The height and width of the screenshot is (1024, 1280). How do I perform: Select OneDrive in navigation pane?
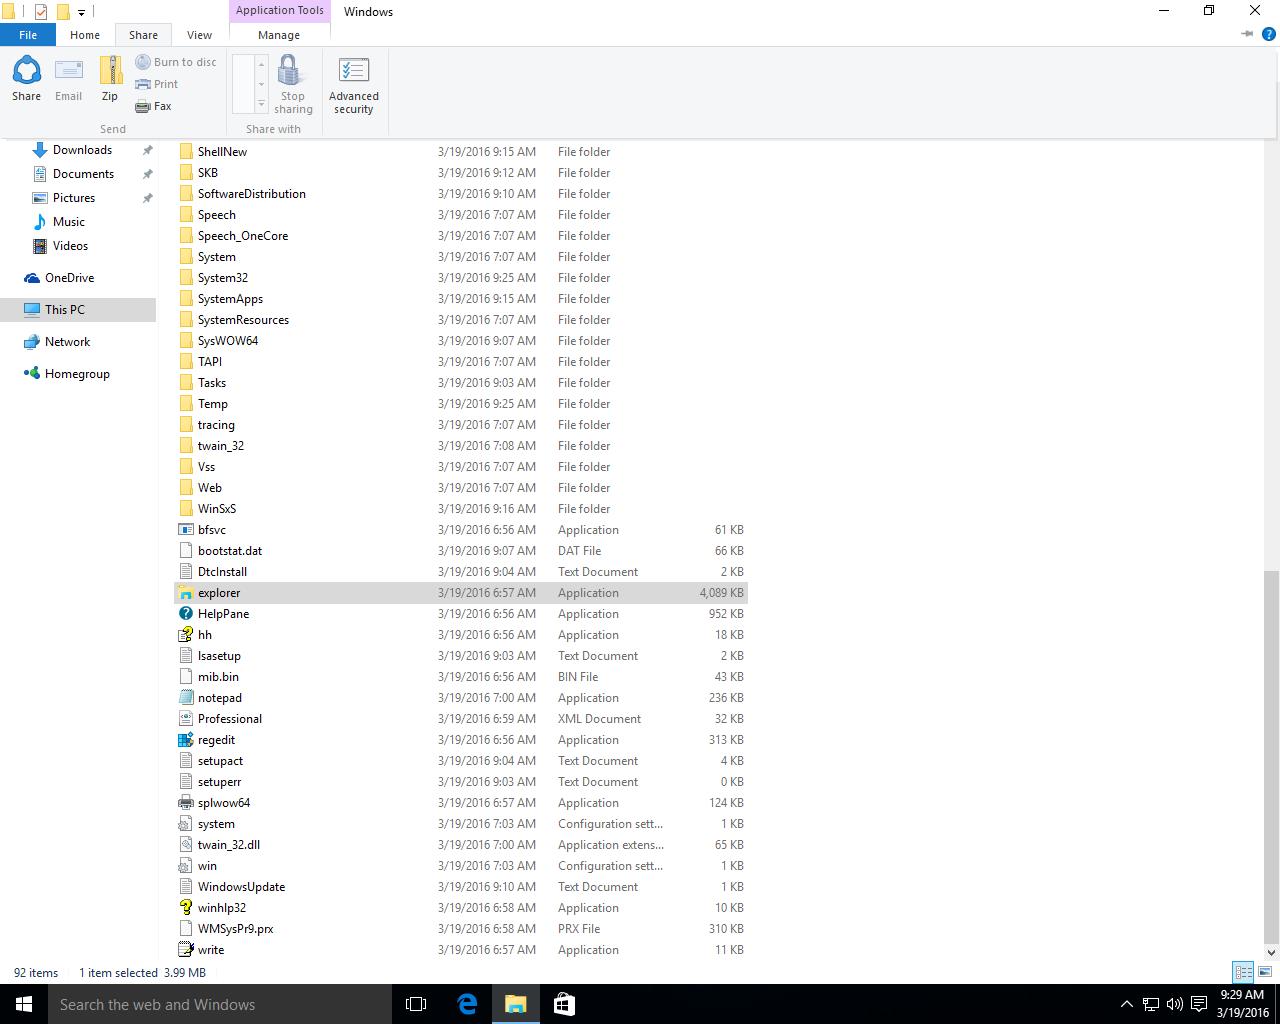[69, 278]
